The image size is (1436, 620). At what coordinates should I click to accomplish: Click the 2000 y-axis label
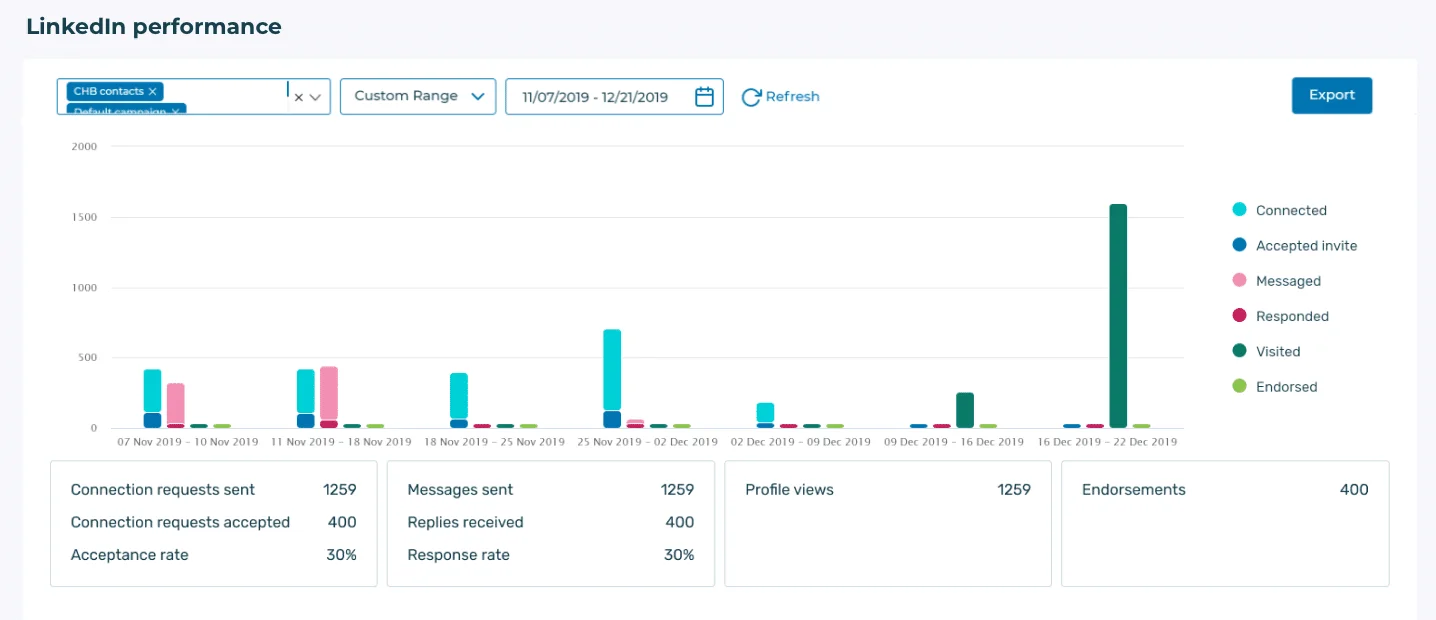click(x=84, y=147)
